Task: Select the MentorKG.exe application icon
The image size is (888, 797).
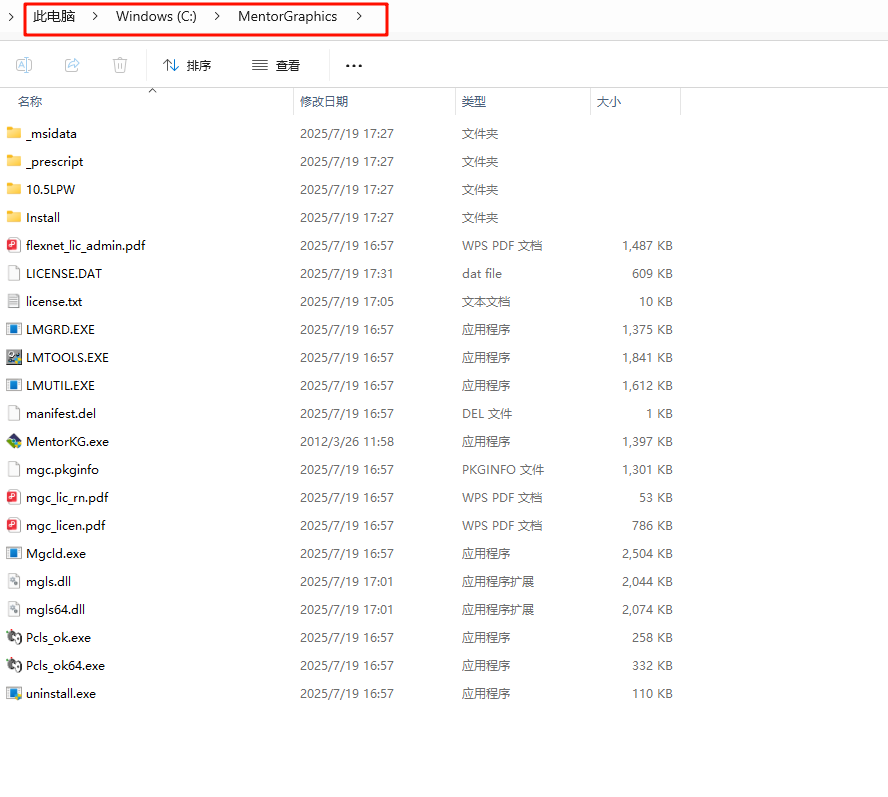Action: click(14, 441)
